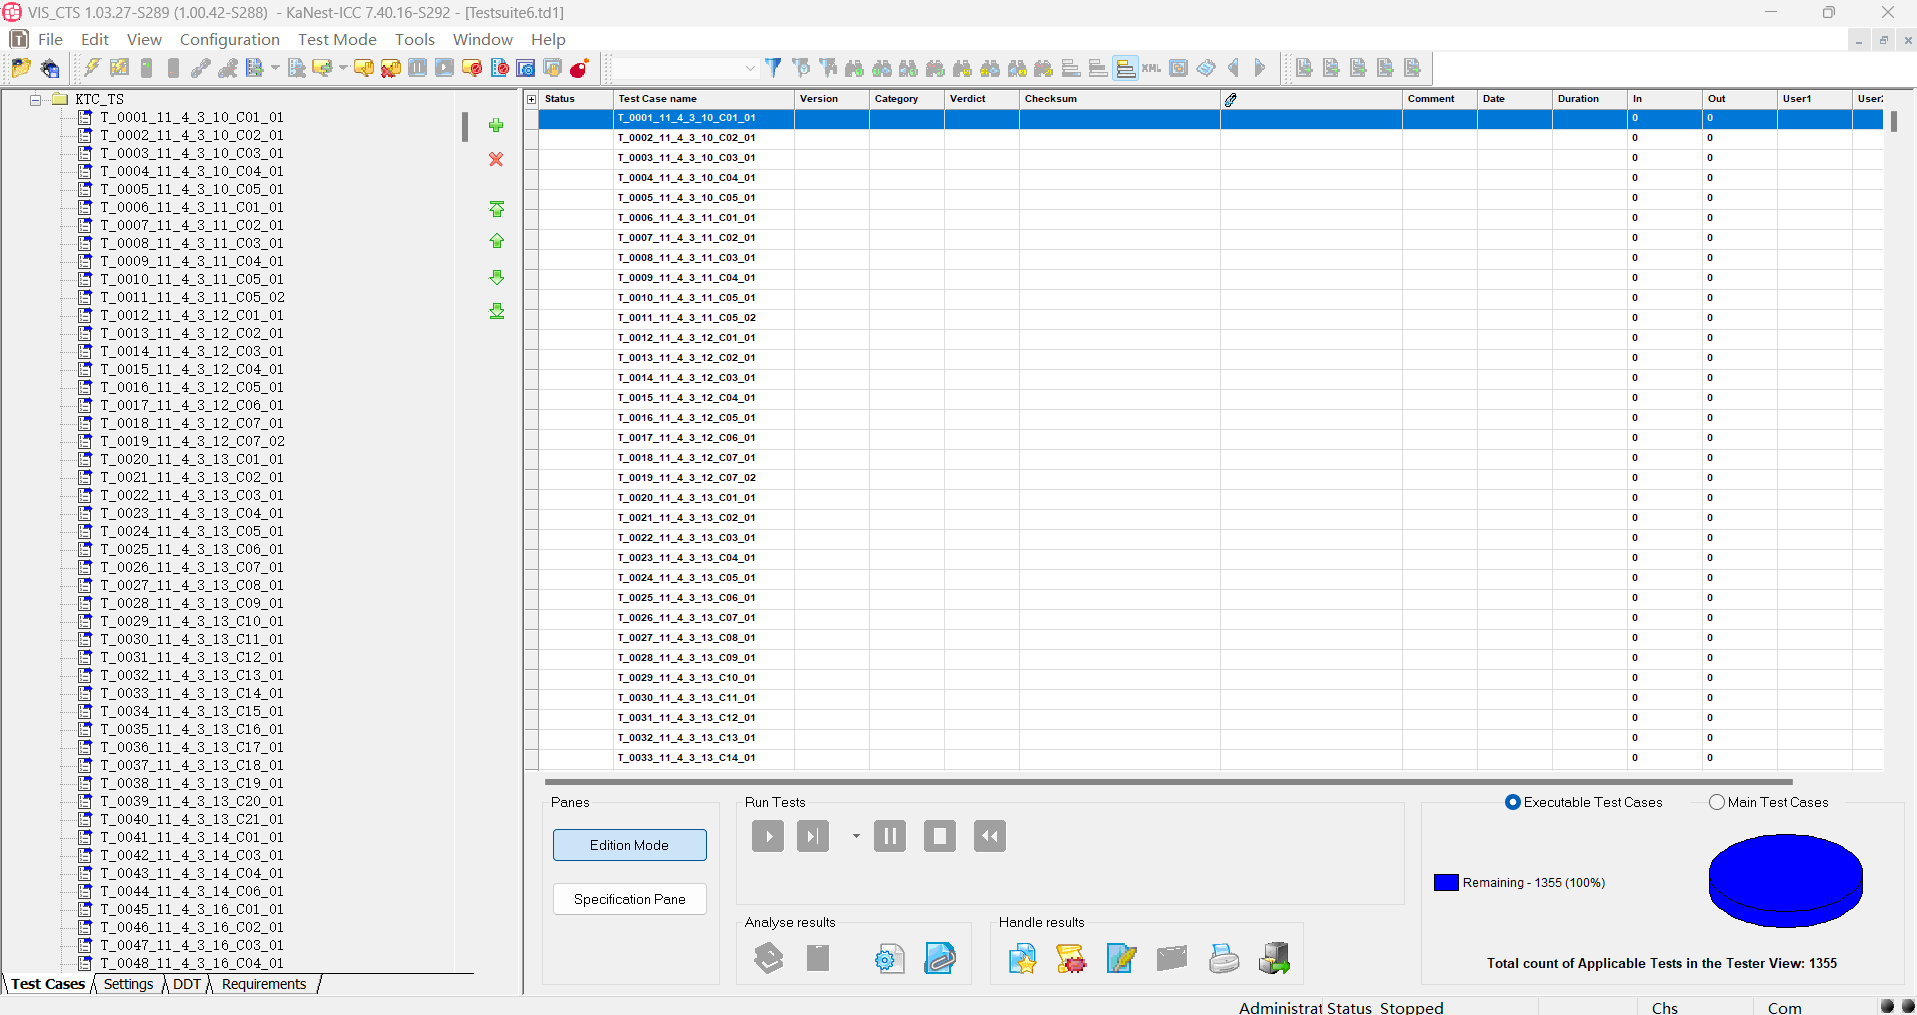The height and width of the screenshot is (1015, 1917).
Task: Open the Run Tests options dropdown arrow
Action: (x=856, y=836)
